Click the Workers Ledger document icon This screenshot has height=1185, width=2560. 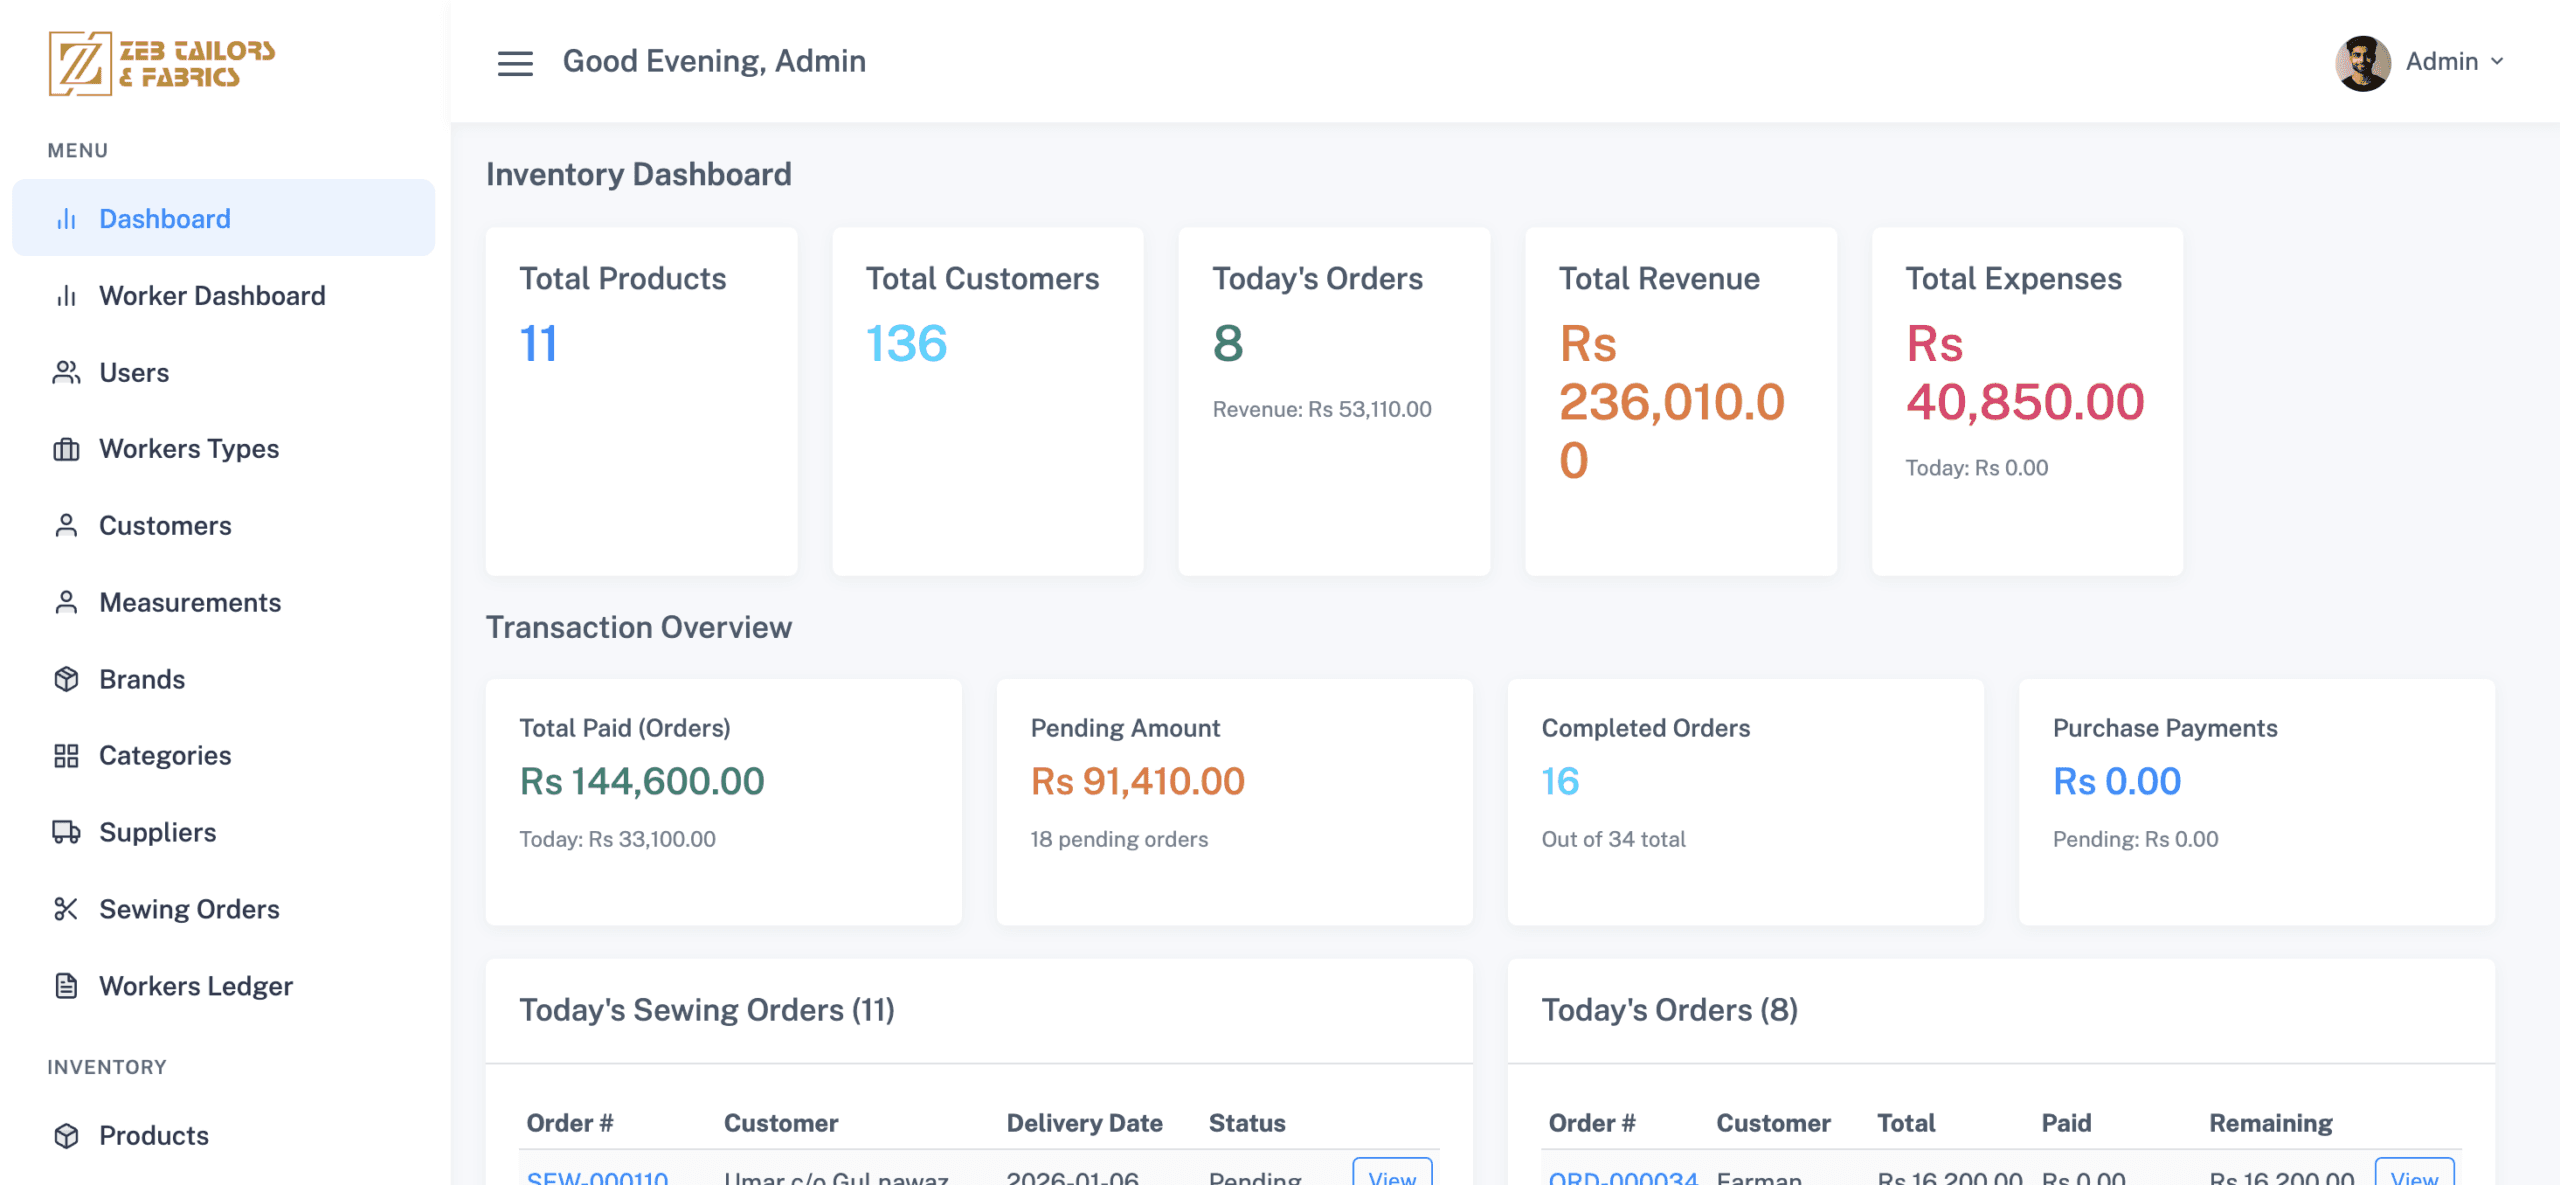click(x=66, y=985)
